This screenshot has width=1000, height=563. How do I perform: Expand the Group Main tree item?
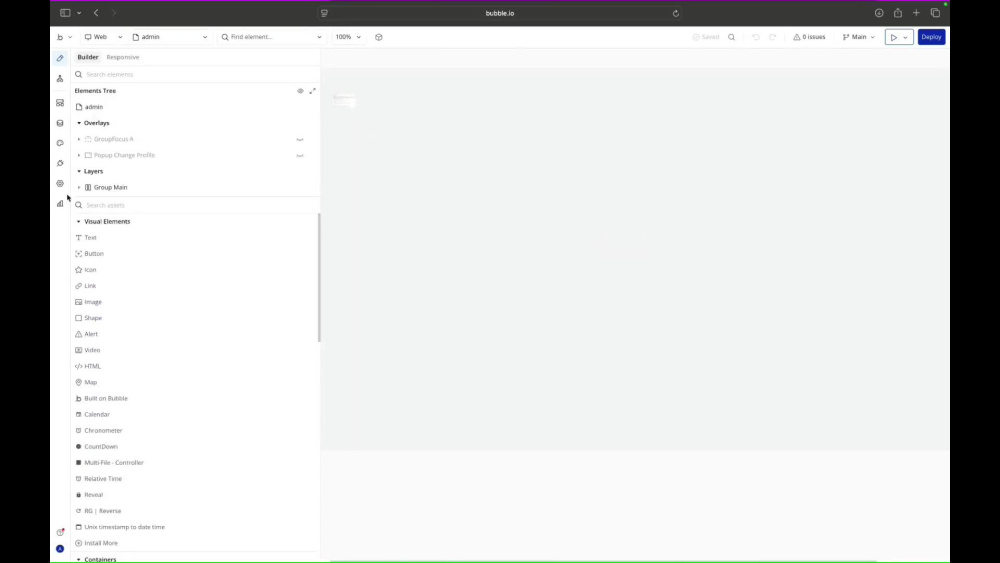click(x=79, y=187)
